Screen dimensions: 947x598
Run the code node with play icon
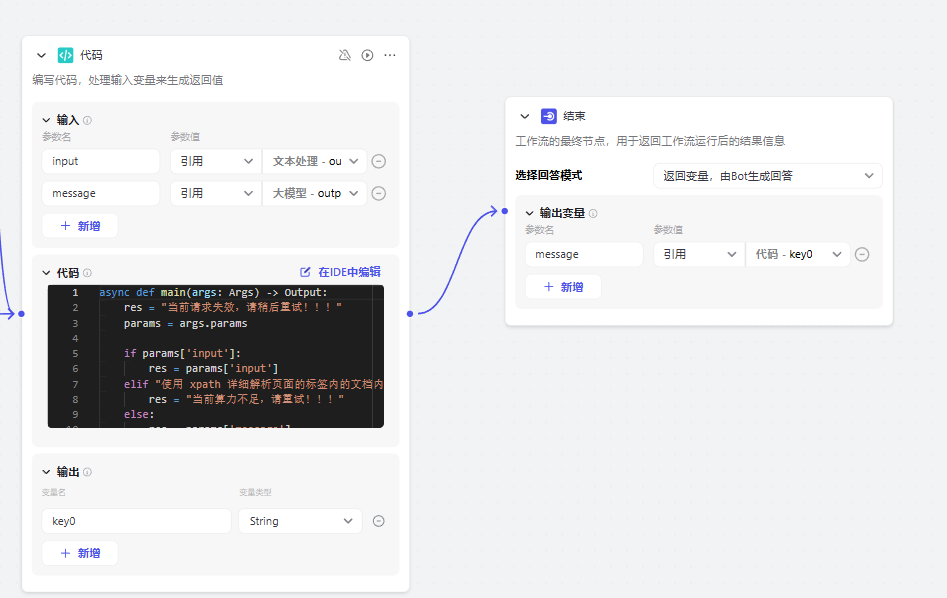(367, 55)
